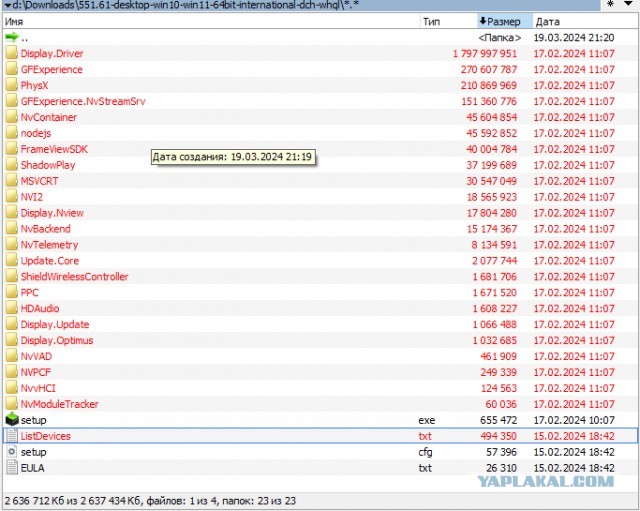Click the current path text in the path bar
The image size is (640, 511).
point(186,5)
